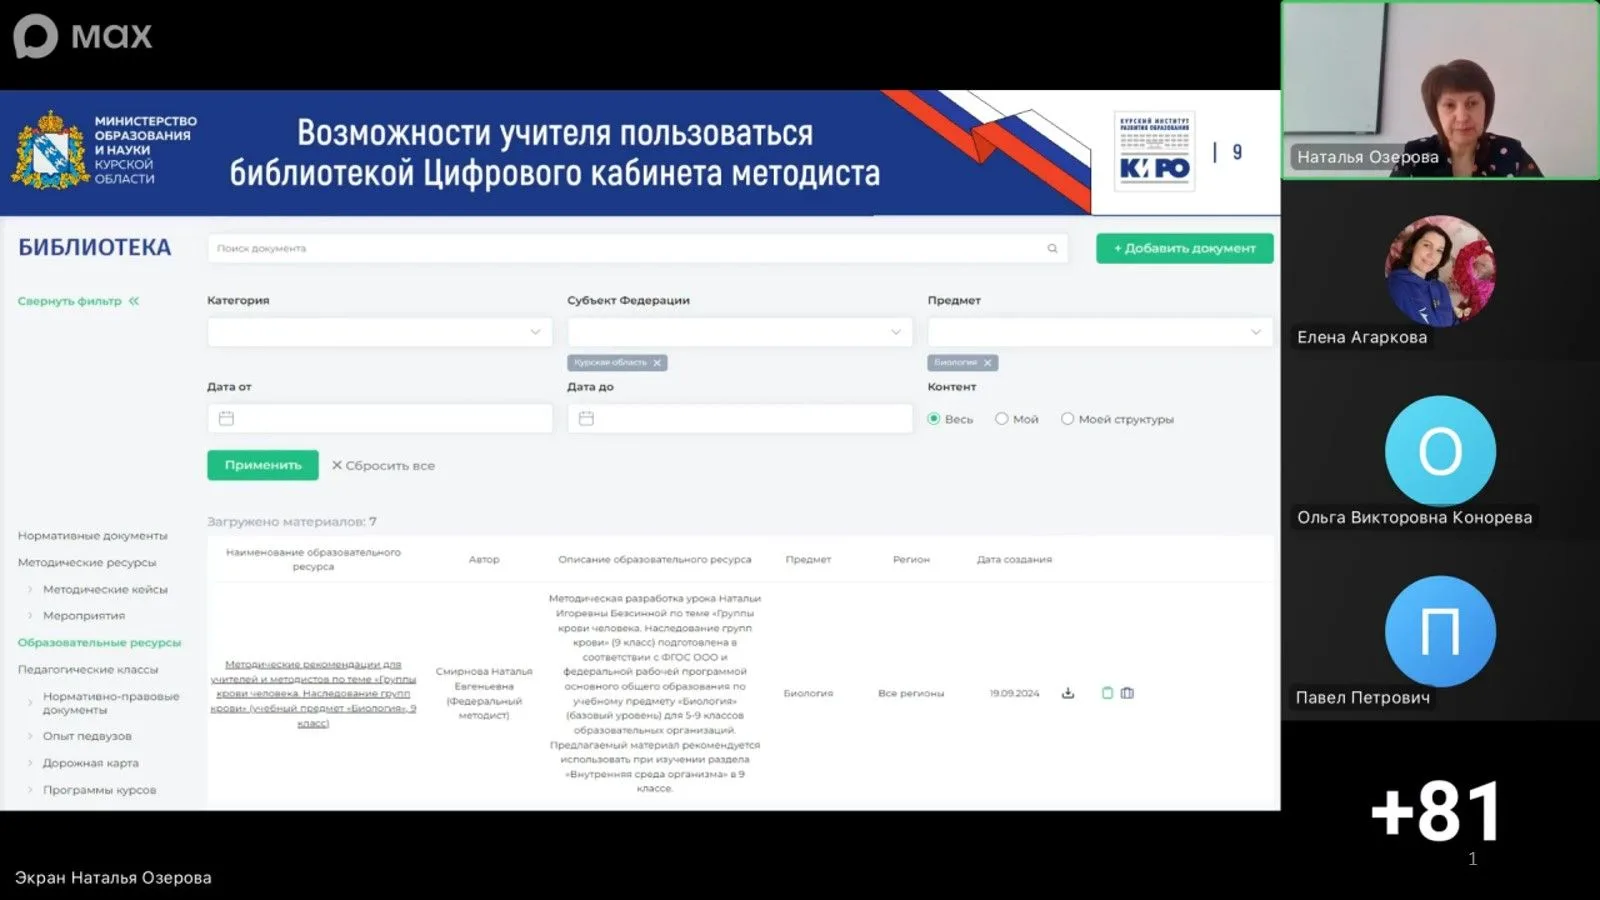The height and width of the screenshot is (900, 1600).
Task: Select the 'Мой' content radio button
Action: 1002,419
